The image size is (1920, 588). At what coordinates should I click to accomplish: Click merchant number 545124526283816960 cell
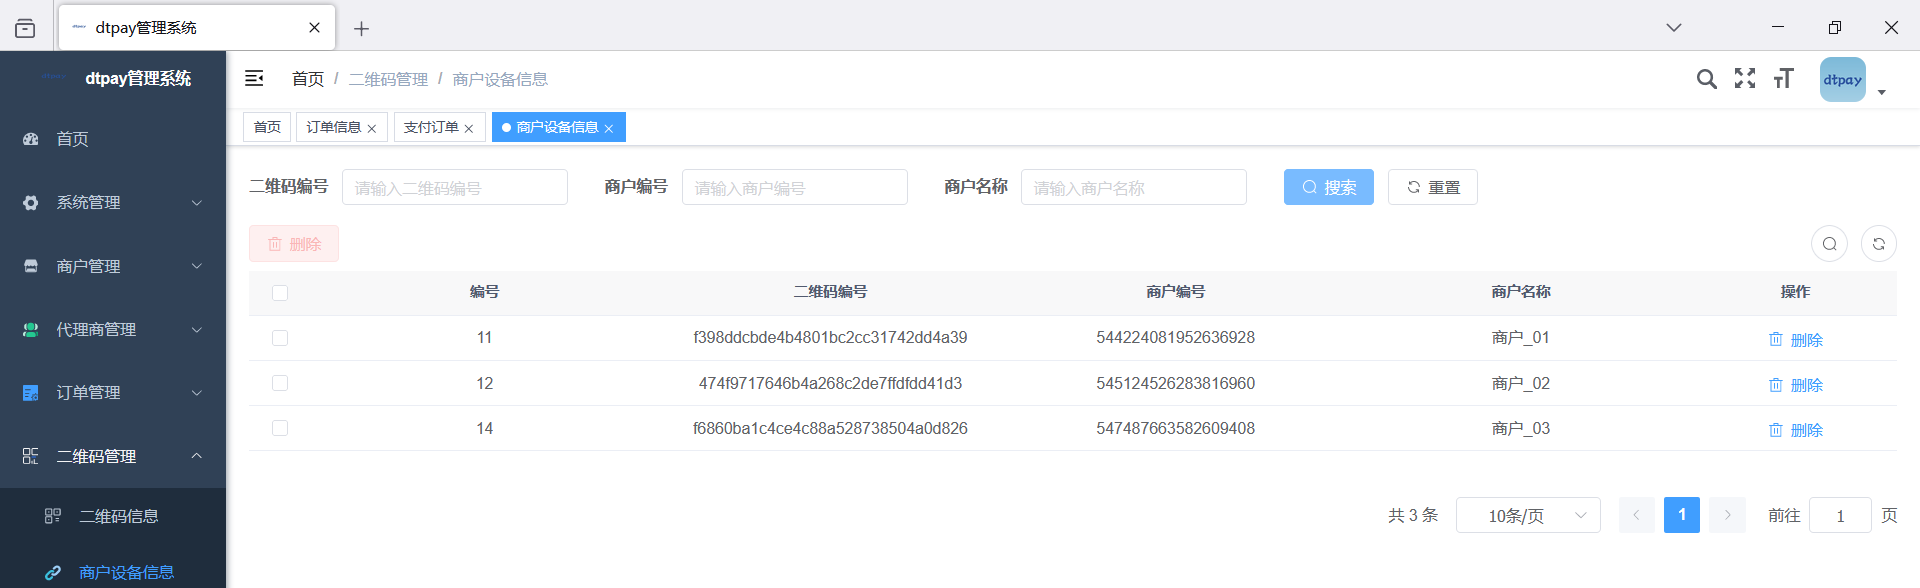pyautogui.click(x=1176, y=383)
